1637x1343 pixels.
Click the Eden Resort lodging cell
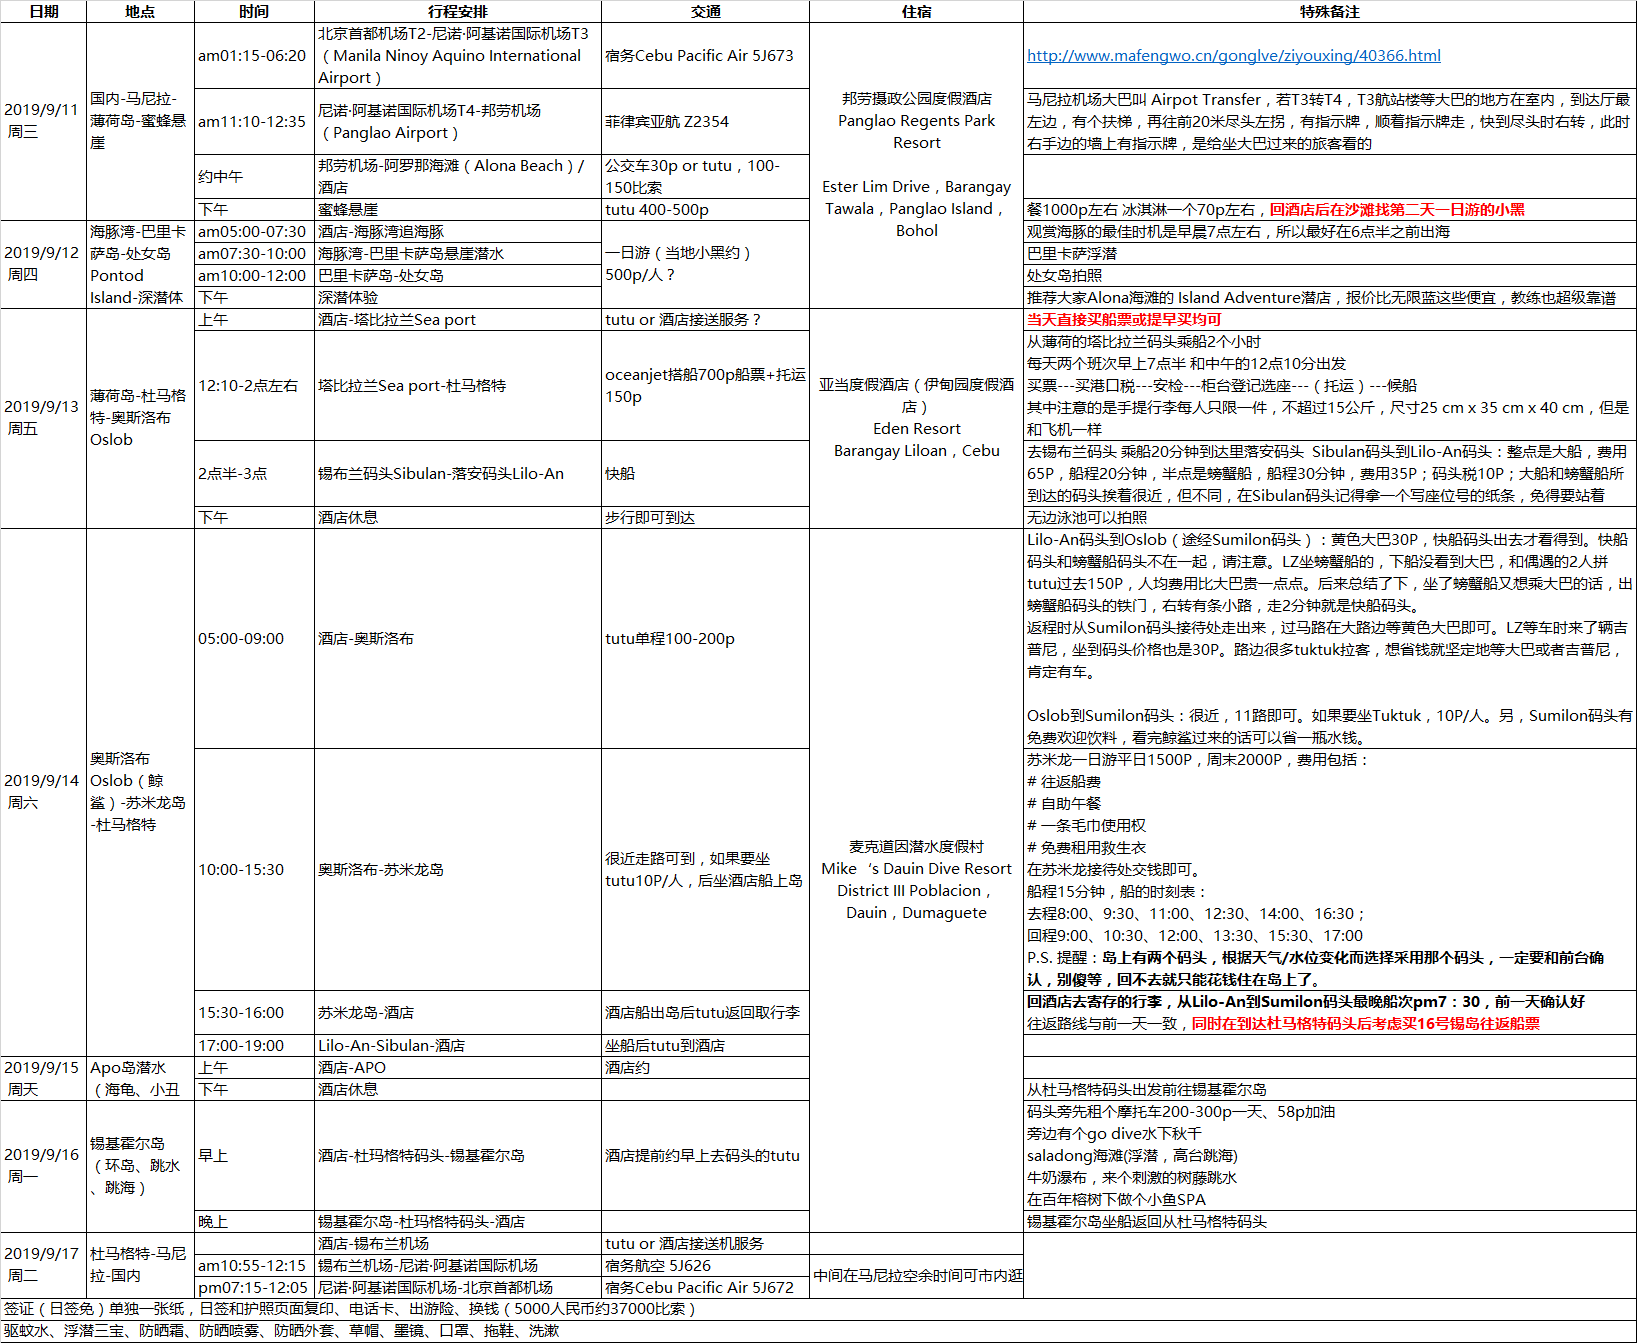pyautogui.click(x=916, y=418)
